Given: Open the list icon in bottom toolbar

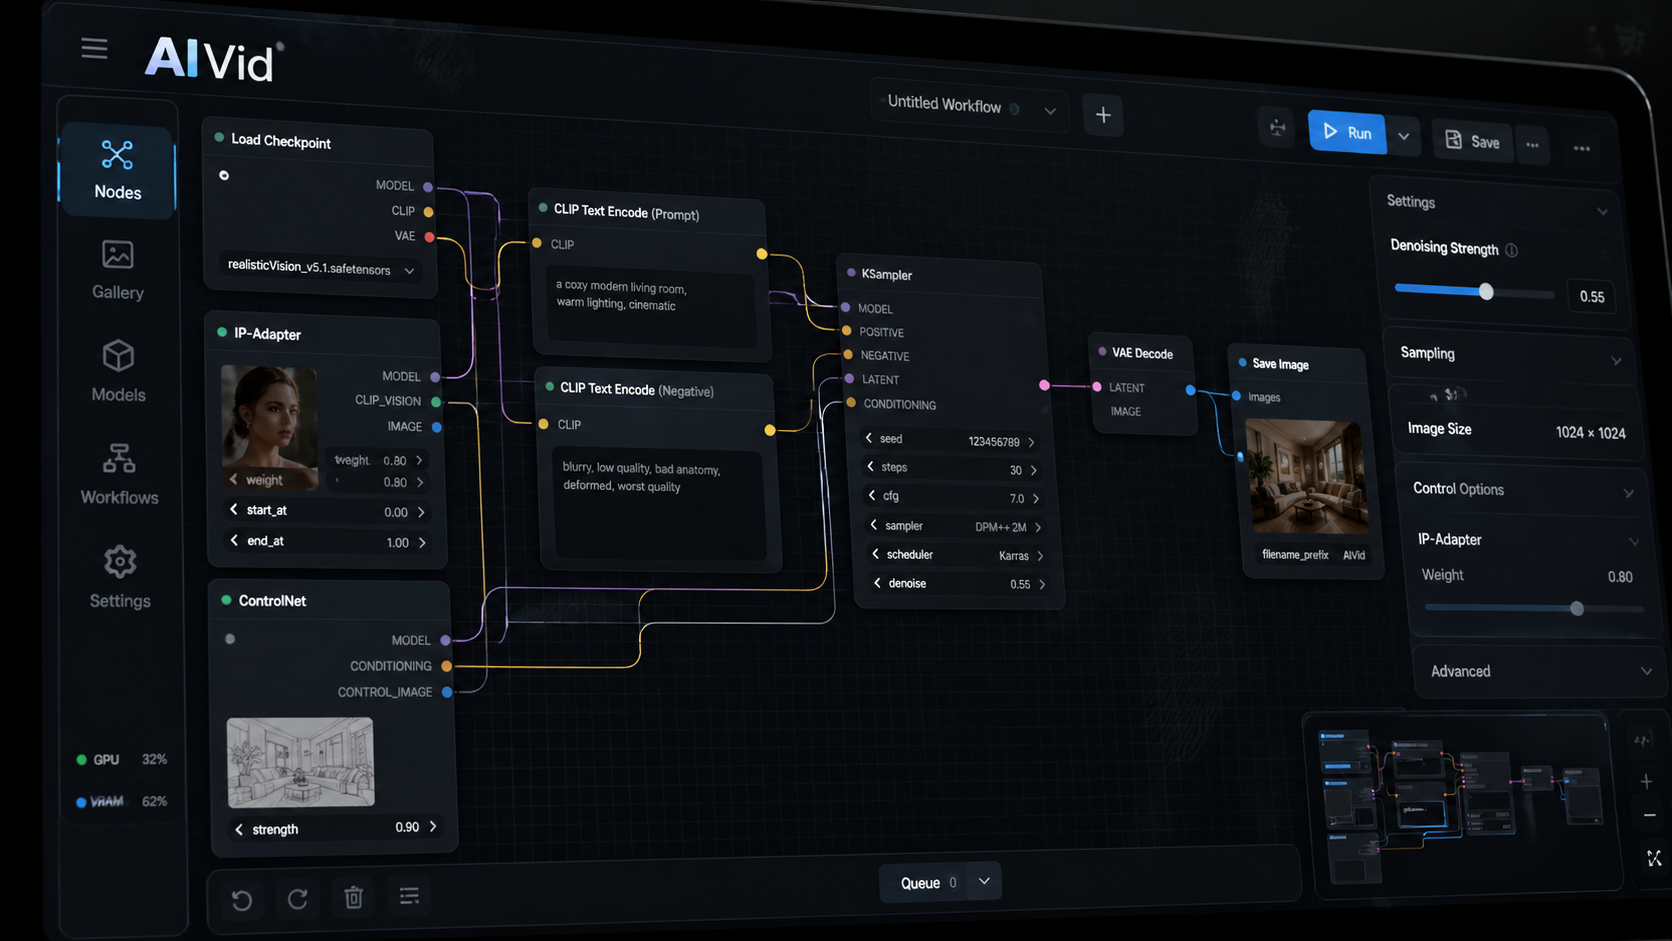Looking at the screenshot, I should (x=409, y=895).
